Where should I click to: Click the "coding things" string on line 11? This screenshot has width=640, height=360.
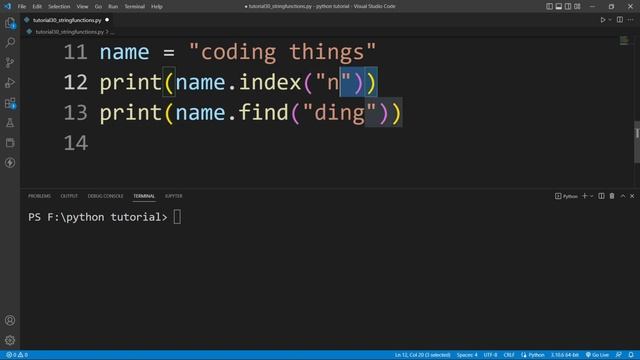[282, 53]
